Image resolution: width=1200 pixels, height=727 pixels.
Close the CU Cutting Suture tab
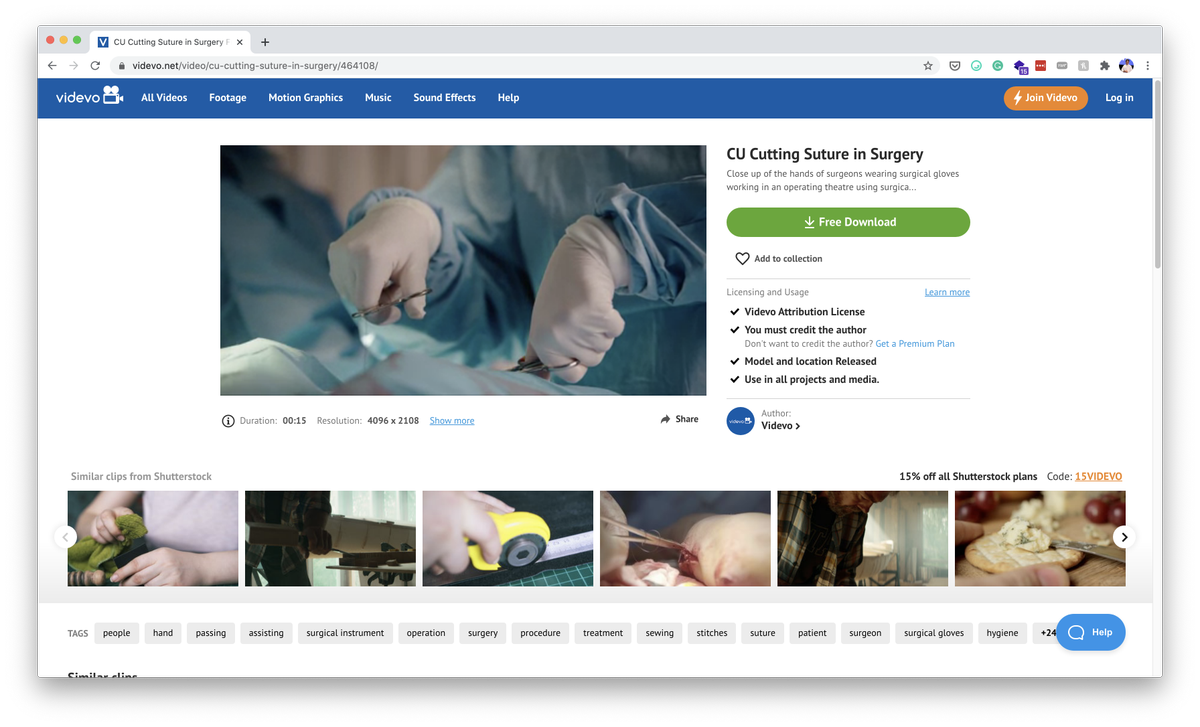click(x=239, y=42)
